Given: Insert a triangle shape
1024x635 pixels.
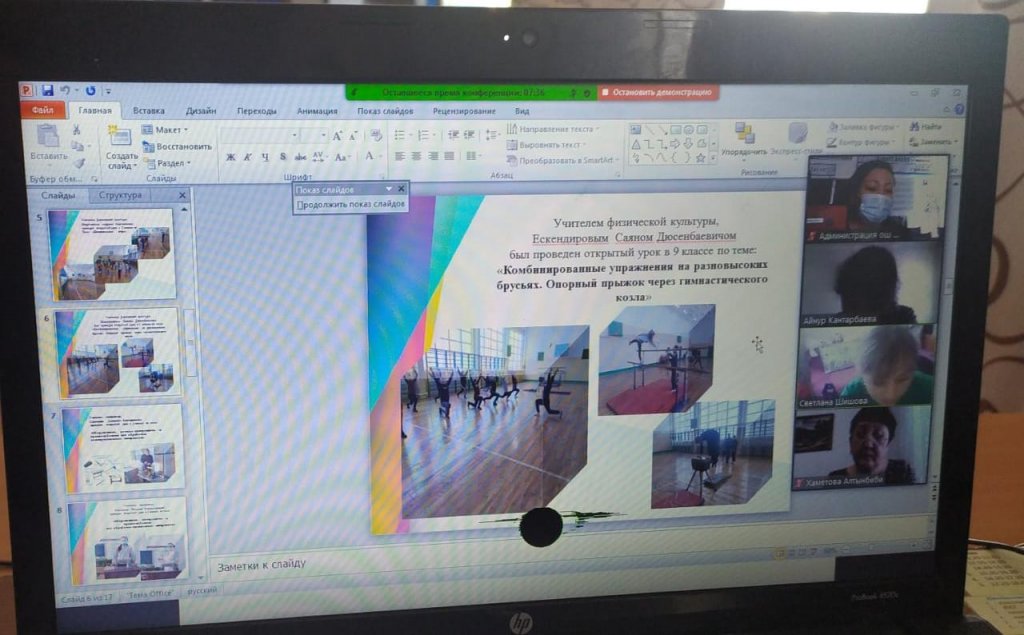Looking at the screenshot, I should click(635, 144).
